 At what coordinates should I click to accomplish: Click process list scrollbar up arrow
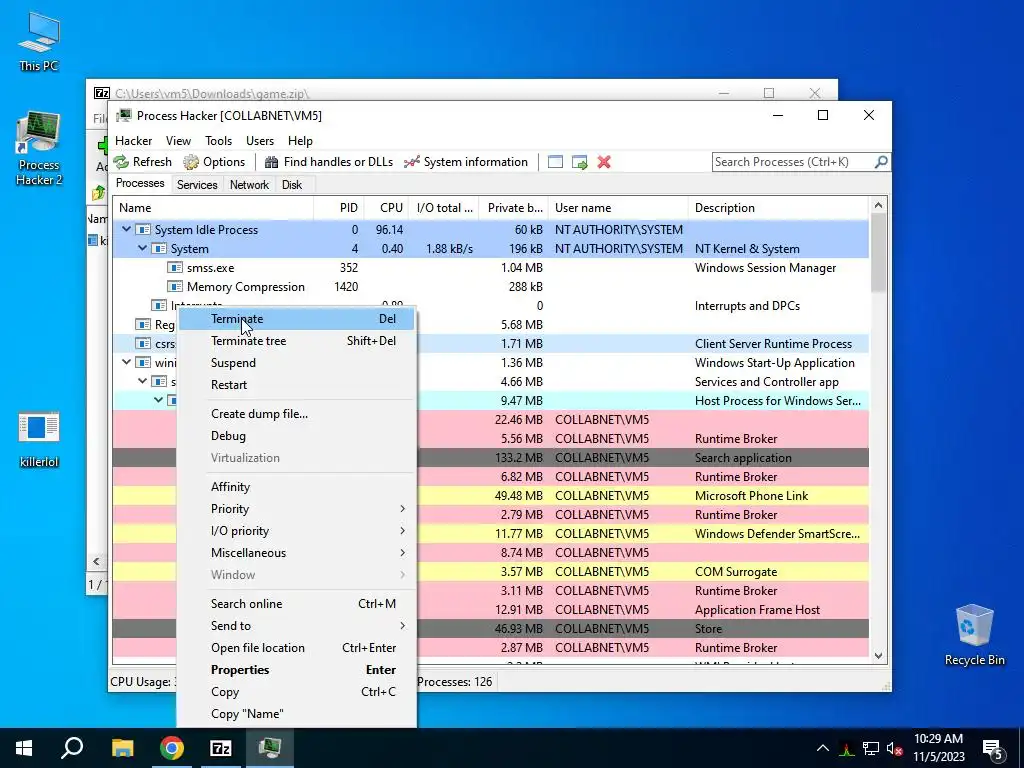(x=878, y=206)
